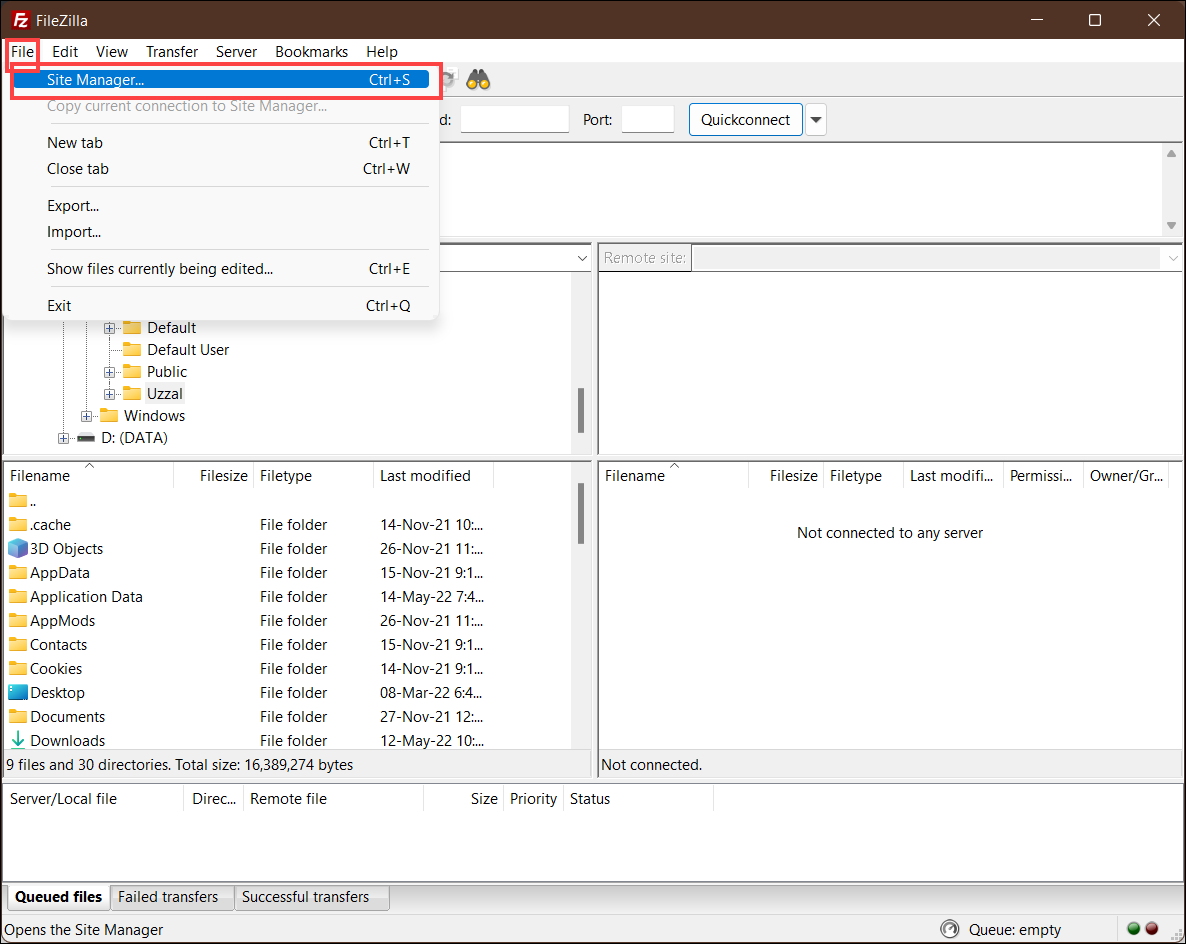Click the Cookies folder icon
This screenshot has width=1186, height=944.
click(17, 669)
